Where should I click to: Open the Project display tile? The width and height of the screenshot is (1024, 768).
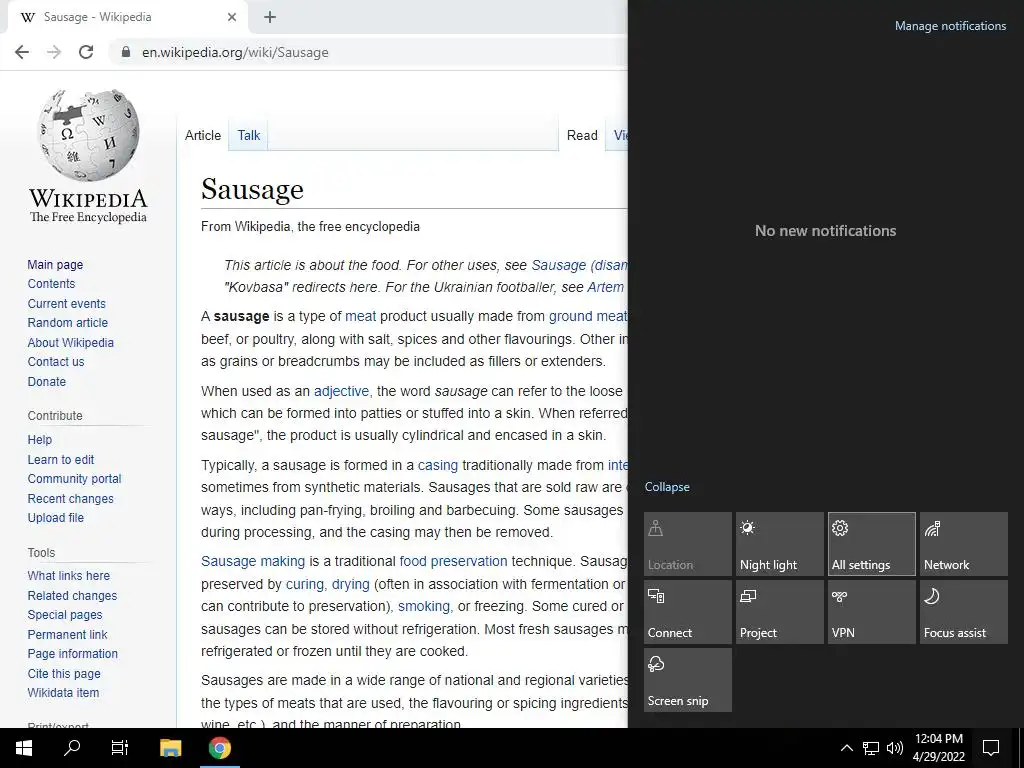(x=780, y=612)
